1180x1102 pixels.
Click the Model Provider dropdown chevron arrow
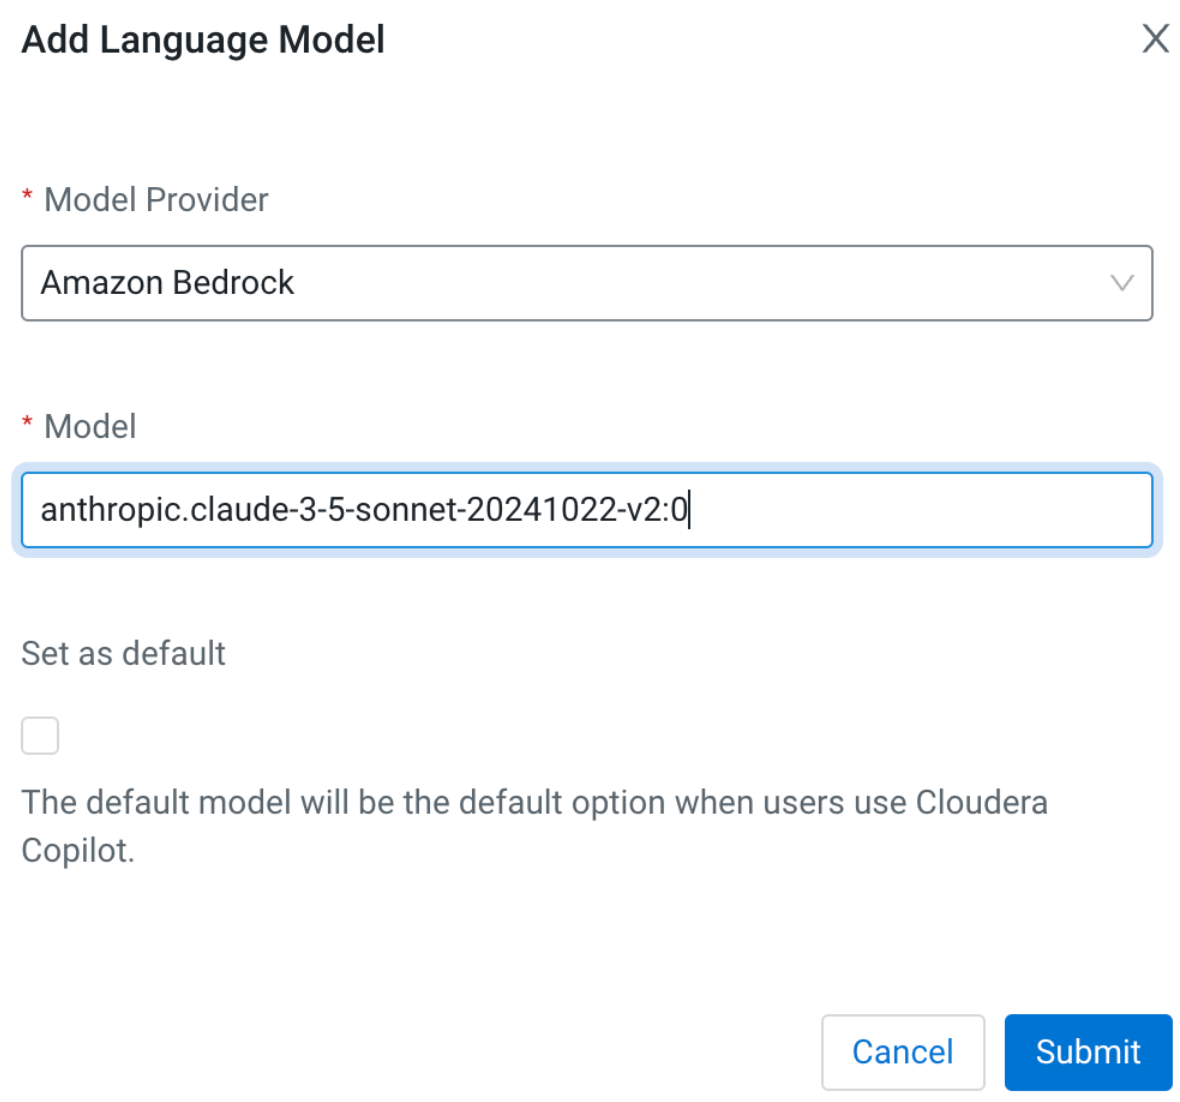coord(1121,283)
